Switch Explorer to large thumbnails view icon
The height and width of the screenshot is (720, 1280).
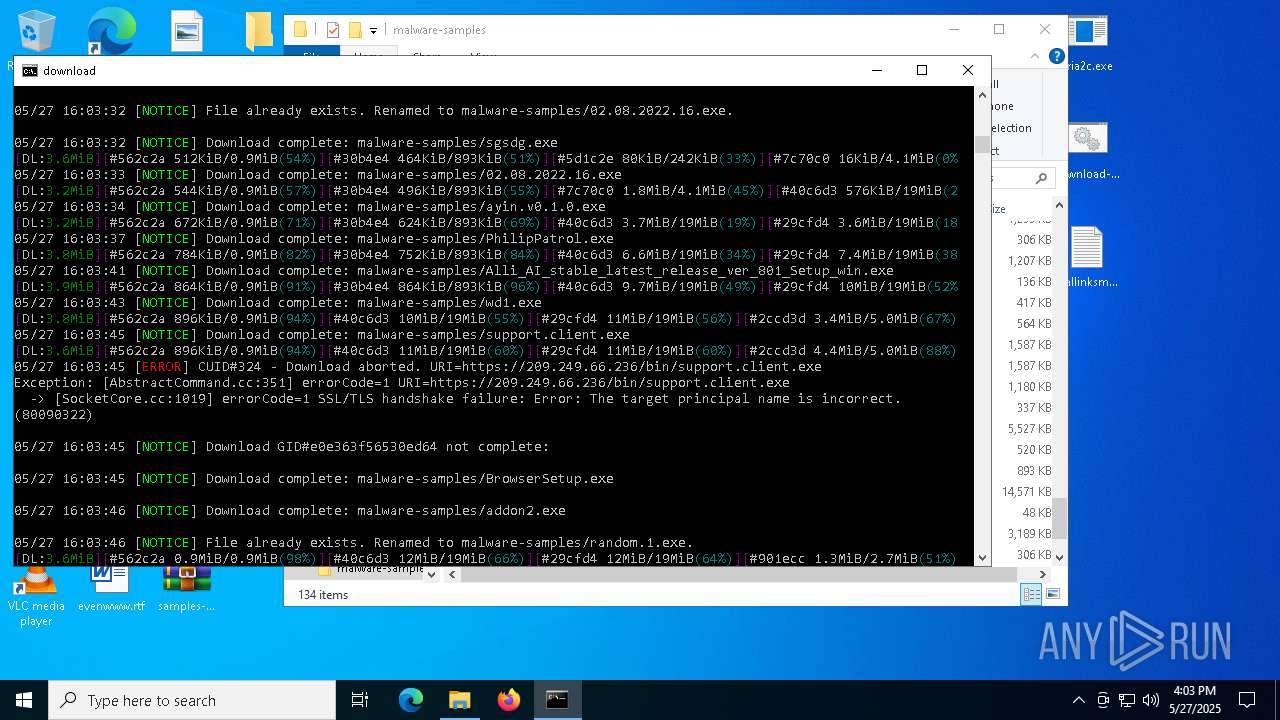pos(1052,594)
